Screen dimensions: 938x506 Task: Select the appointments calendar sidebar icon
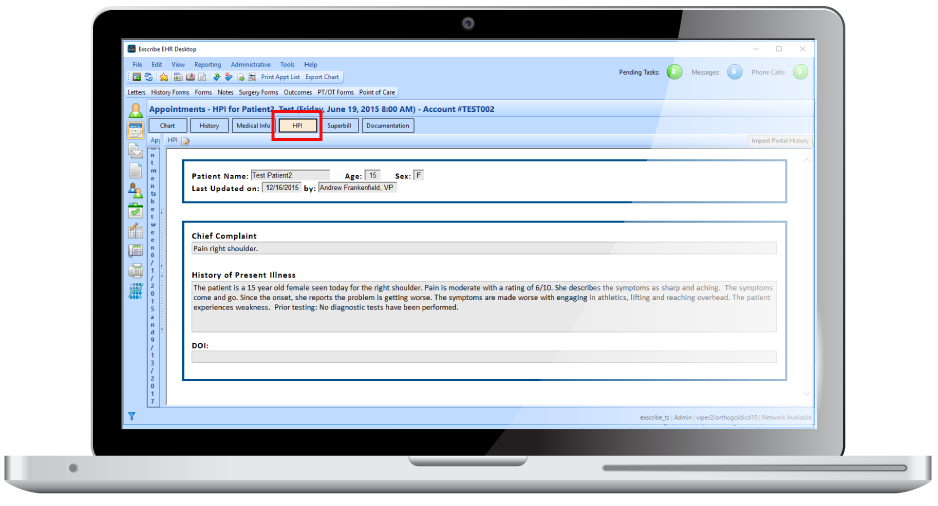click(x=136, y=130)
